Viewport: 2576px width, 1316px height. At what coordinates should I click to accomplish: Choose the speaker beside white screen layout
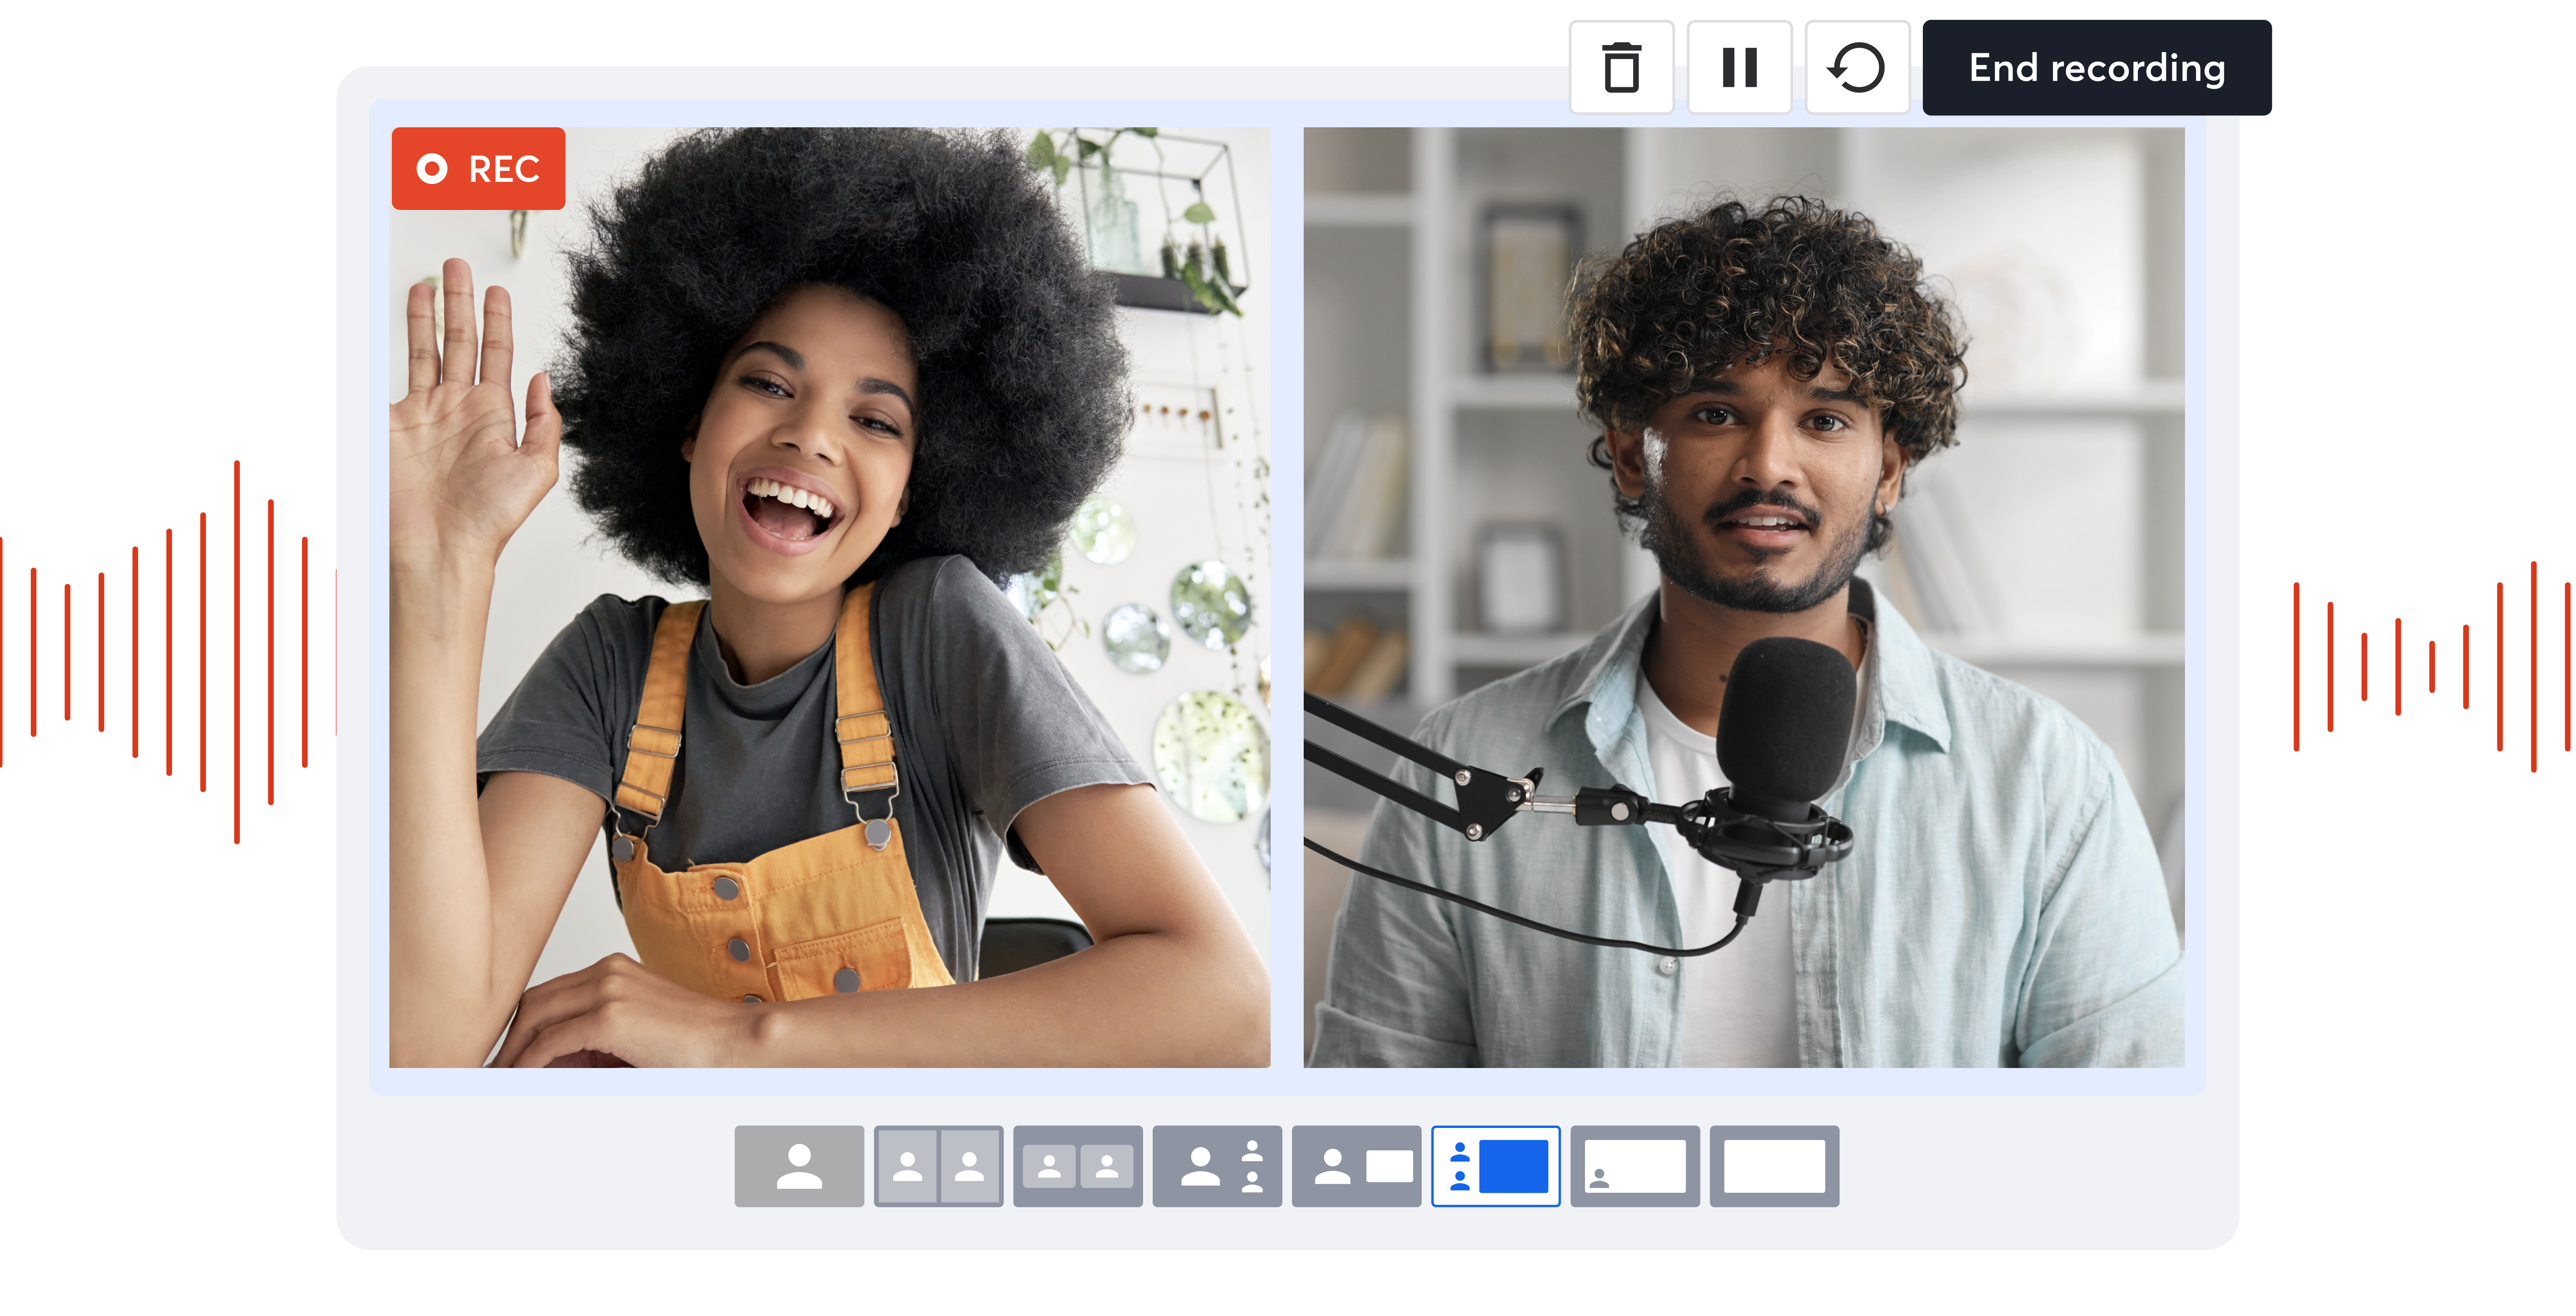click(x=1356, y=1166)
